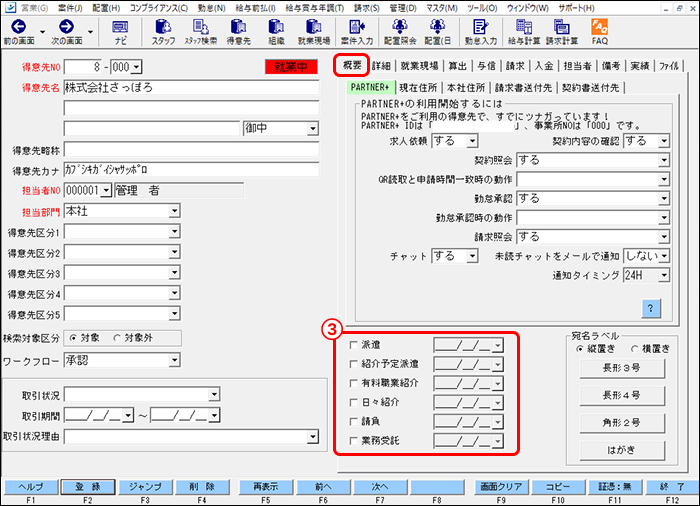Open the 就業現場 toolbar icon
700x506 pixels.
[314, 32]
